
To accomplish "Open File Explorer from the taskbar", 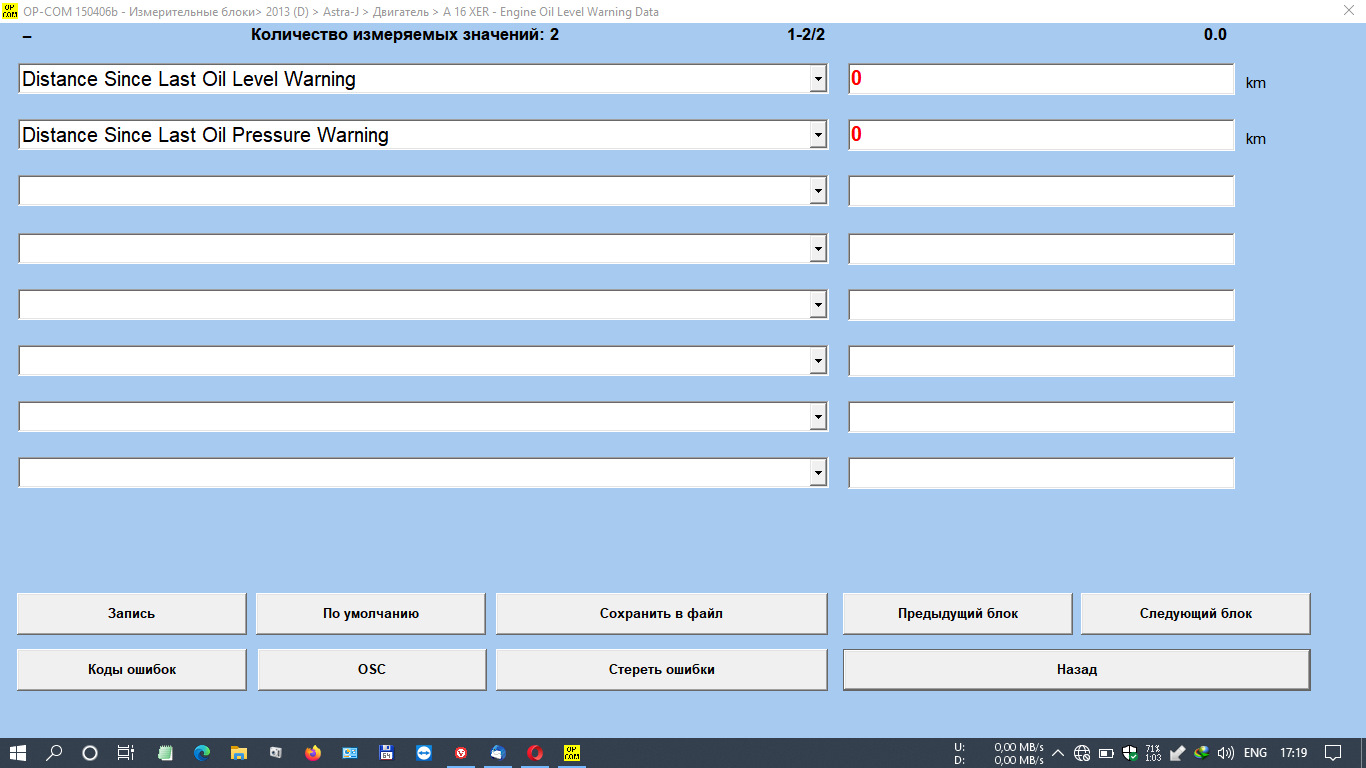I will click(x=239, y=753).
